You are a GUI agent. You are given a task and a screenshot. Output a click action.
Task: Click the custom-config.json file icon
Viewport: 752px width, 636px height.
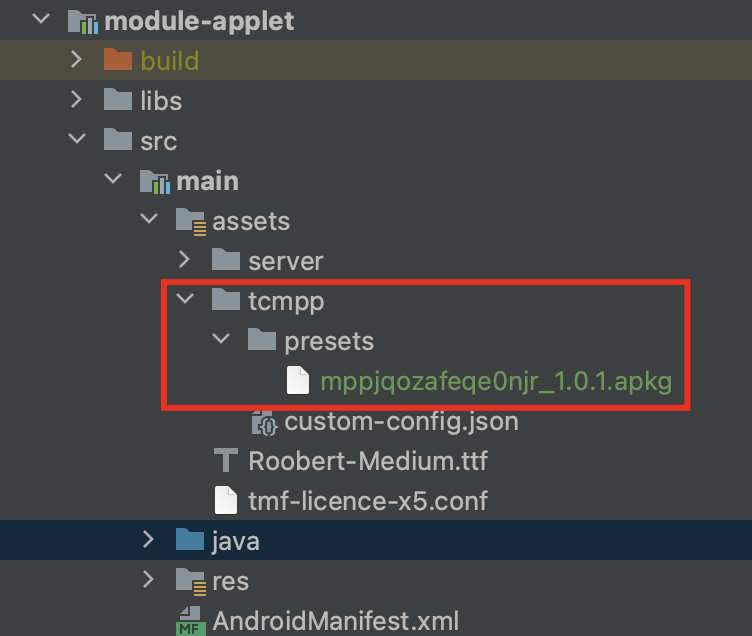pos(263,421)
